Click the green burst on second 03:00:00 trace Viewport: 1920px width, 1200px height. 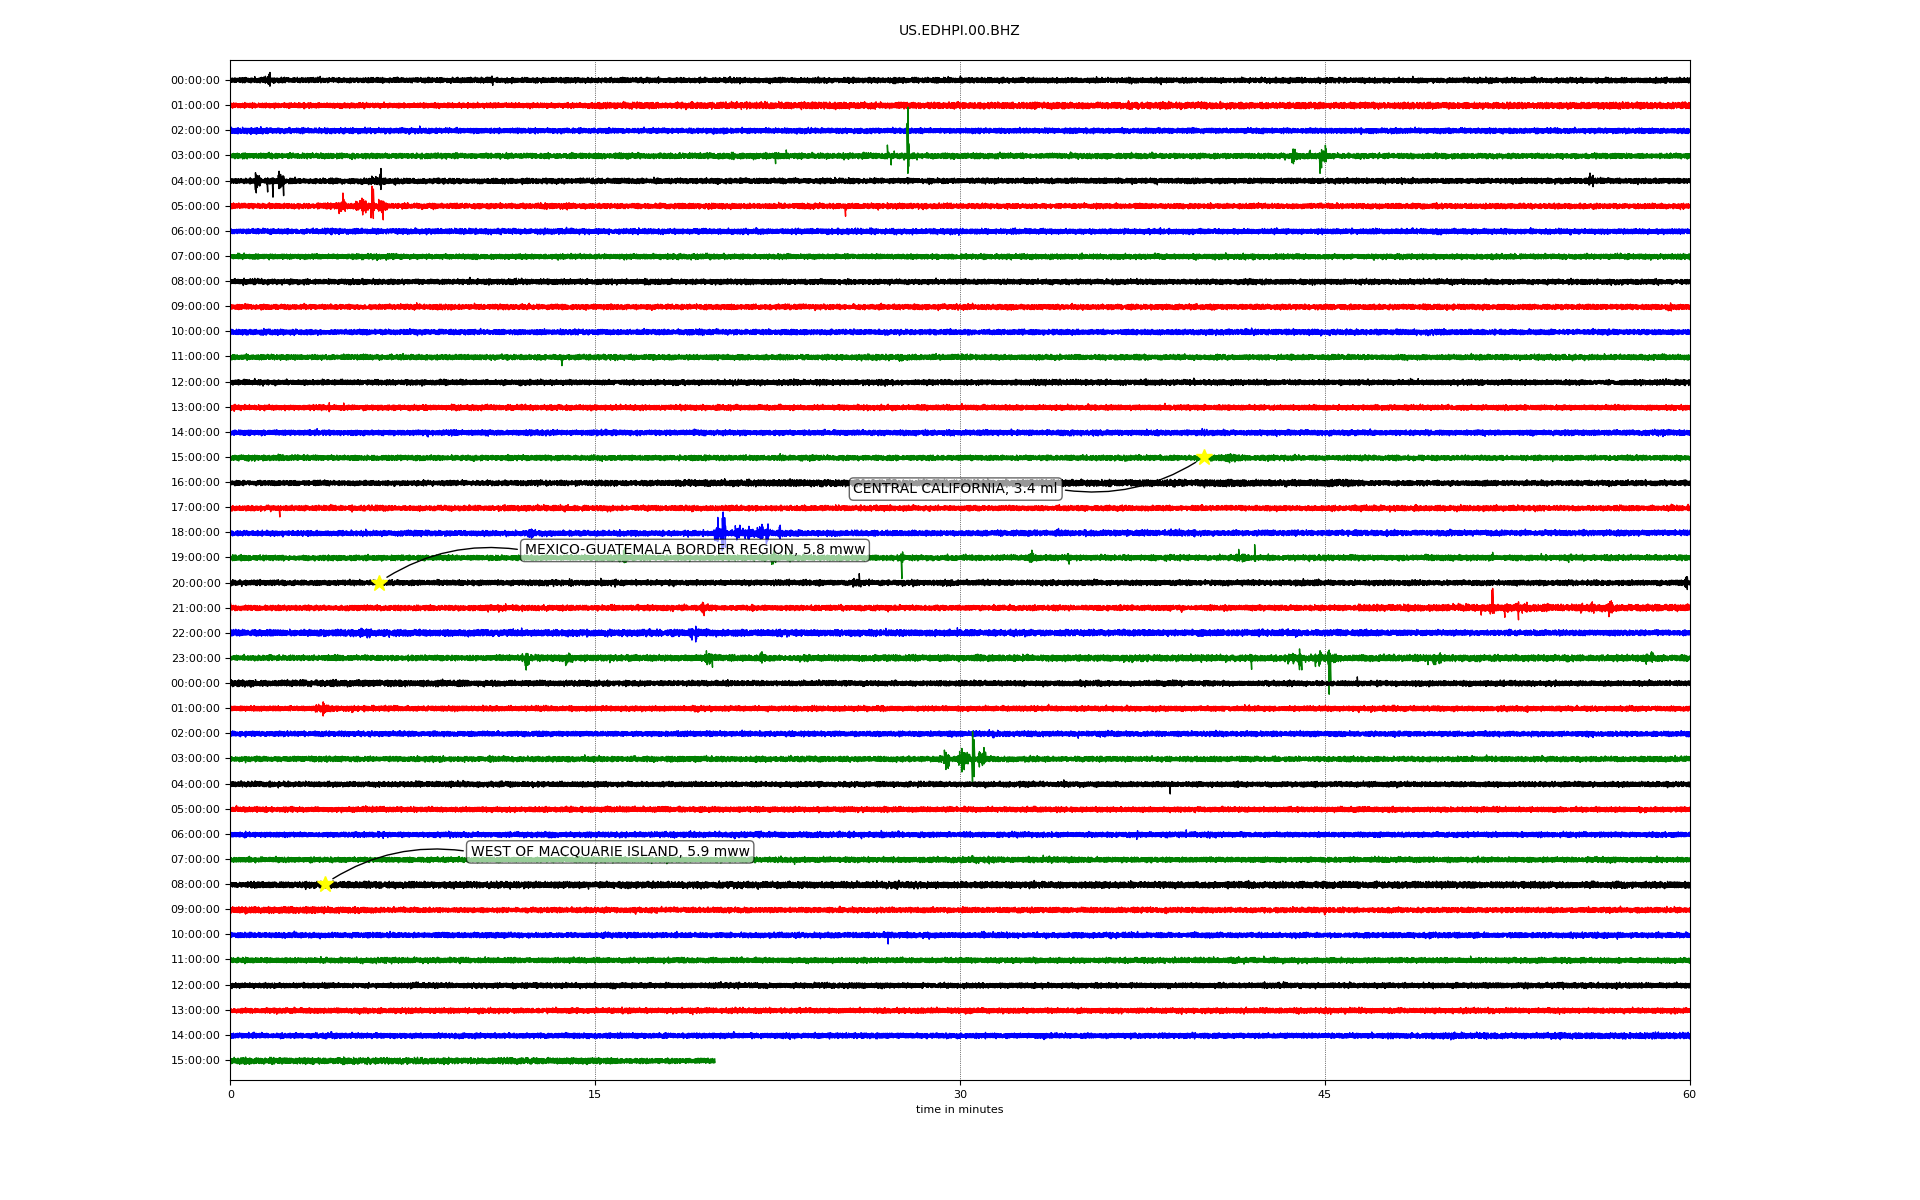[x=972, y=757]
